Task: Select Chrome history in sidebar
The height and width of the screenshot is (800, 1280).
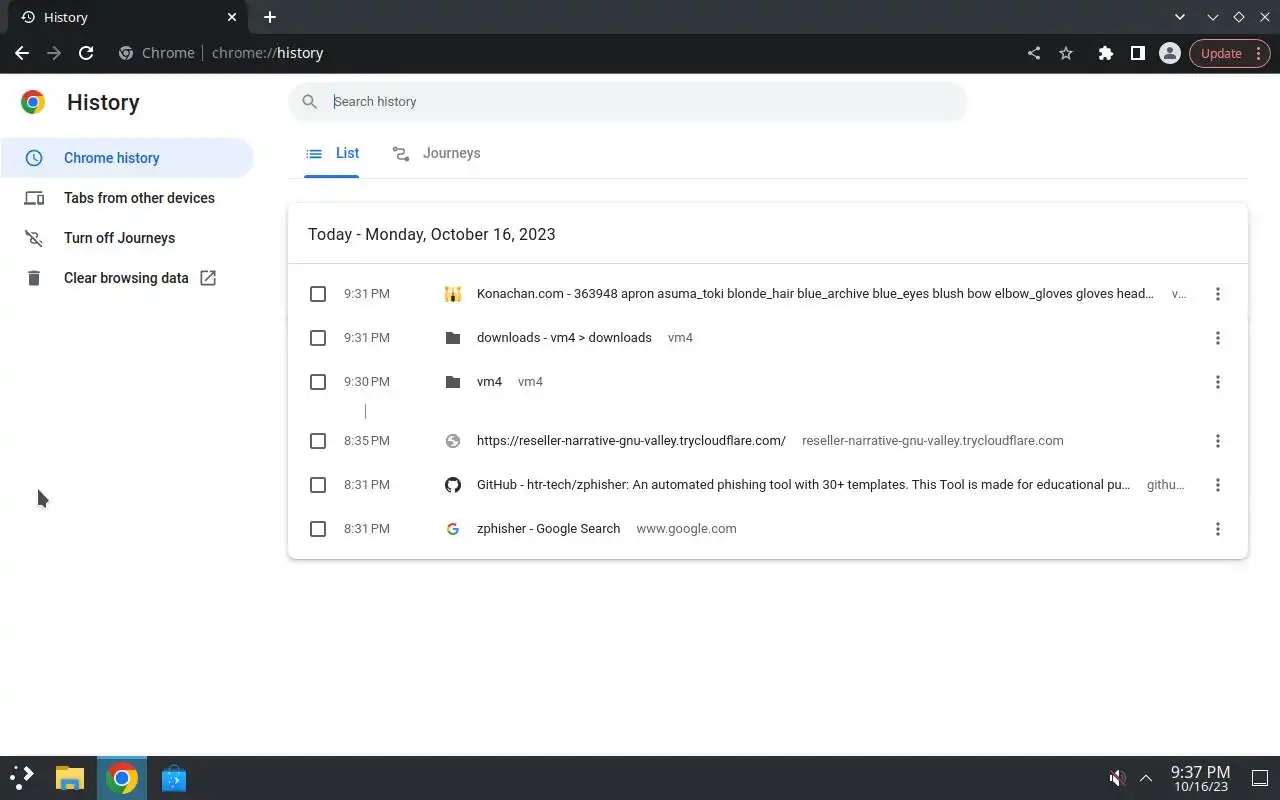Action: pos(127,158)
